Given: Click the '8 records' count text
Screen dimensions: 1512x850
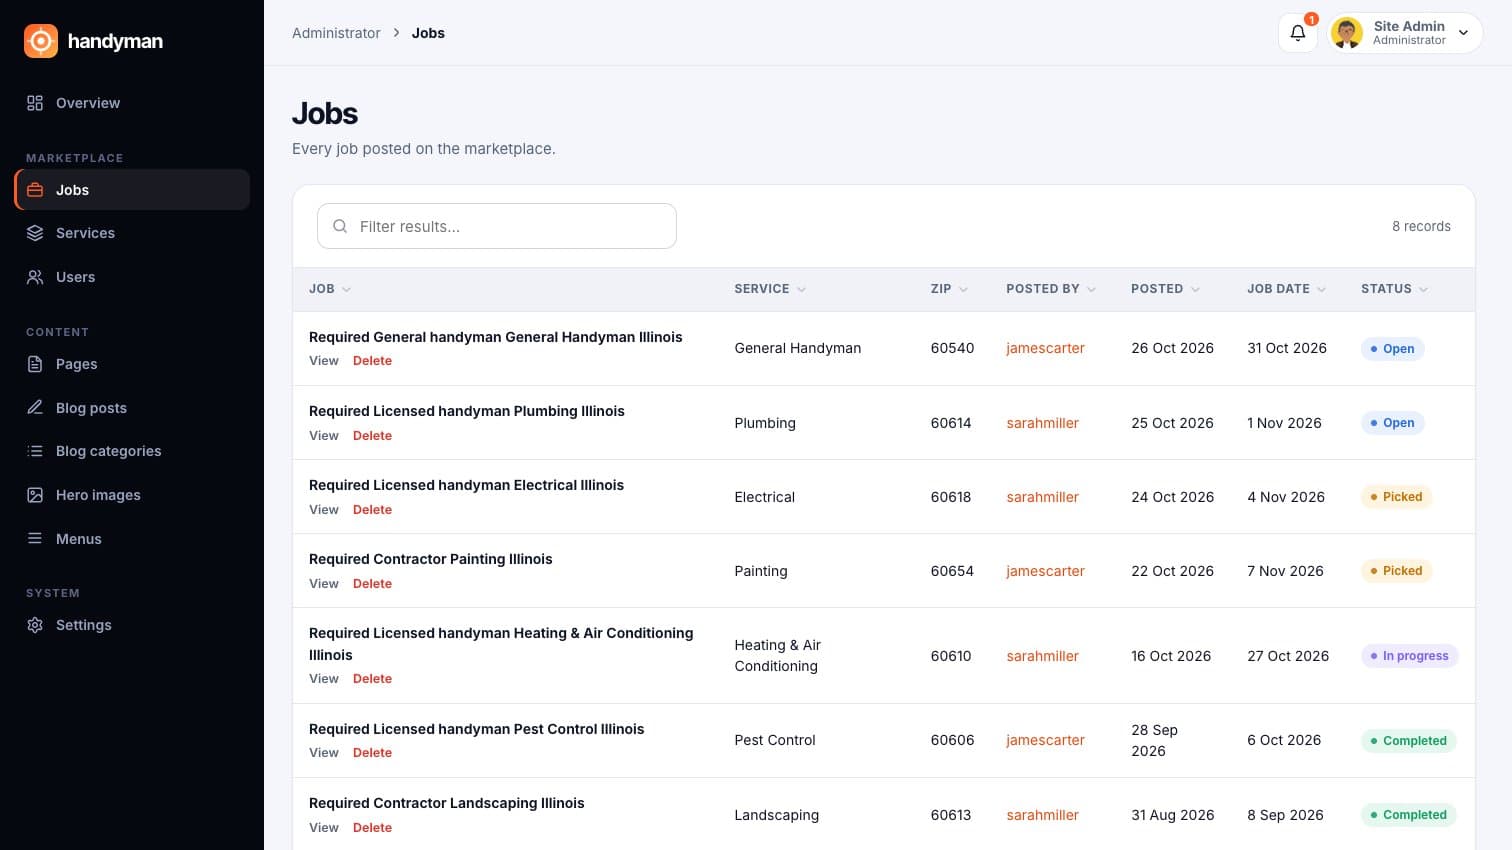Looking at the screenshot, I should (x=1421, y=226).
